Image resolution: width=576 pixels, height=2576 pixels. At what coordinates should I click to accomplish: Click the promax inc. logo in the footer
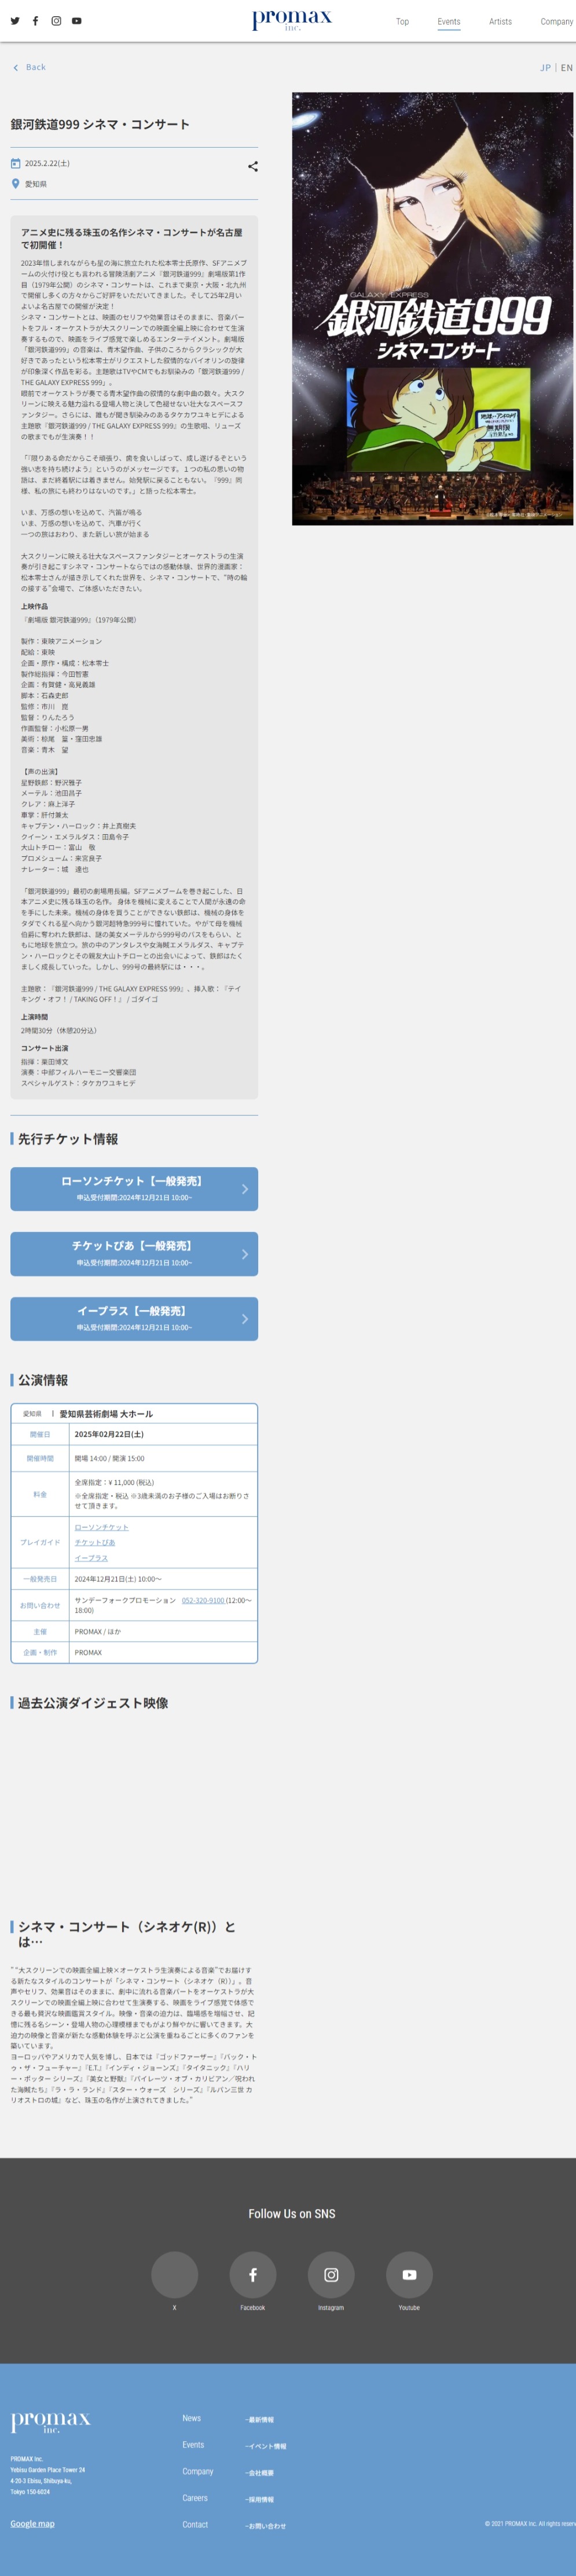click(x=51, y=2422)
